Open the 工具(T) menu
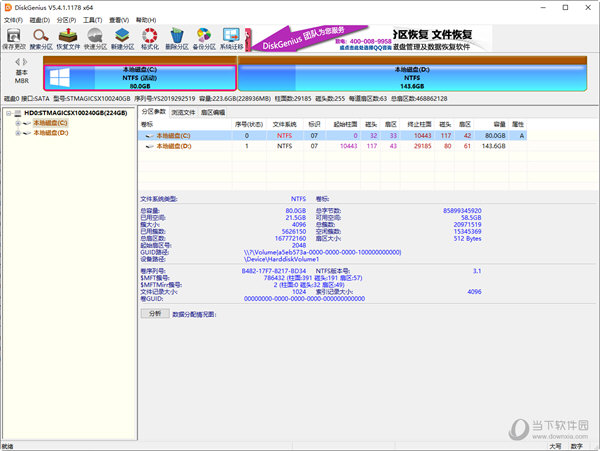Image resolution: width=600 pixels, height=451 pixels. click(92, 19)
